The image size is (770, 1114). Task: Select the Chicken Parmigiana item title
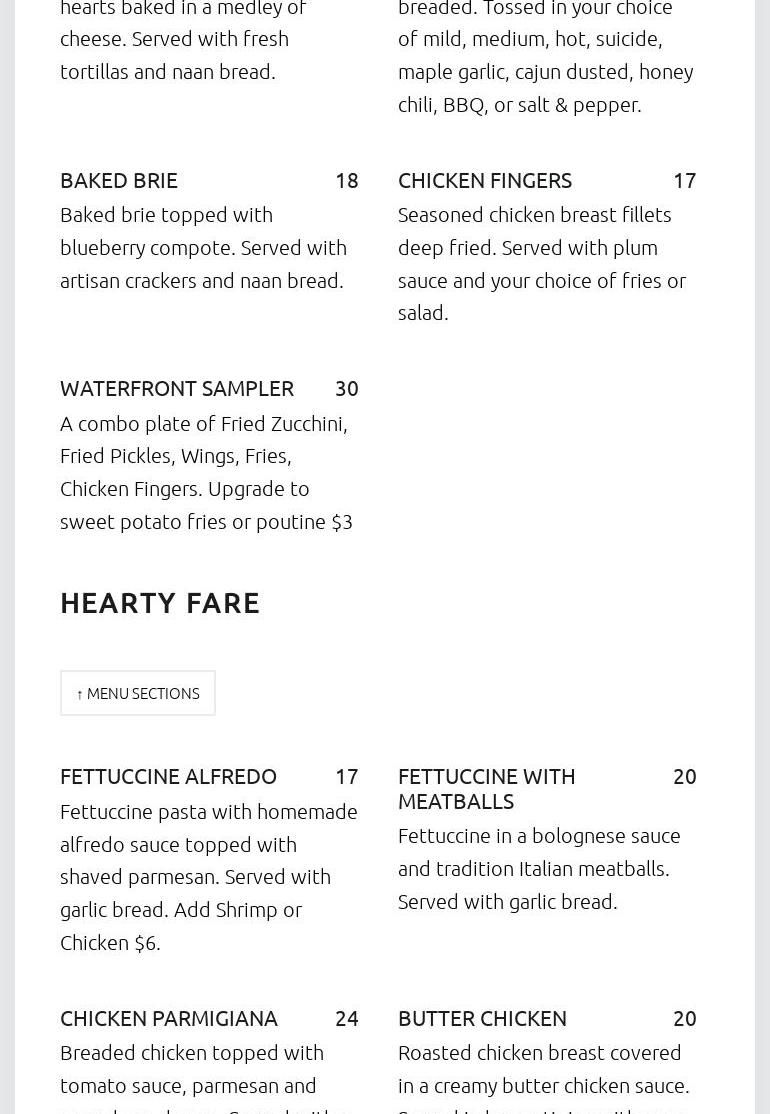point(169,1018)
